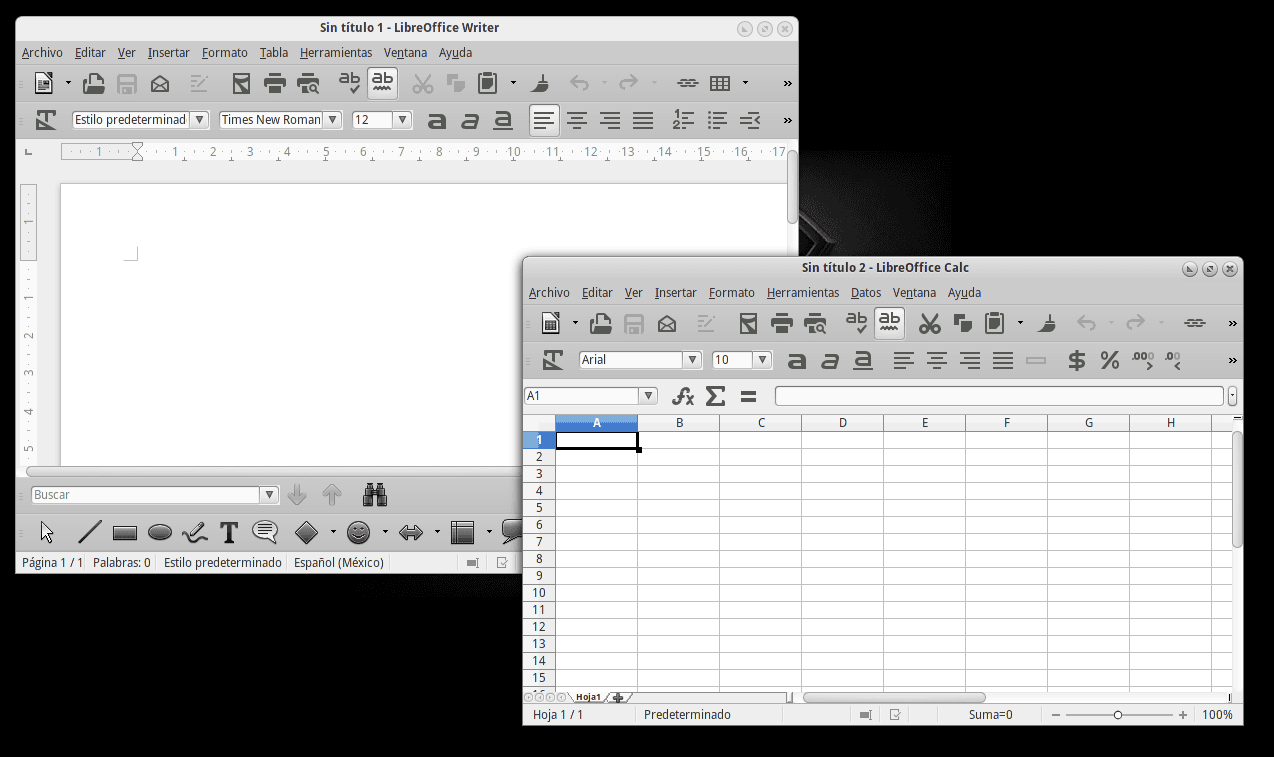Click clone formatting brush in Writer

pos(540,83)
